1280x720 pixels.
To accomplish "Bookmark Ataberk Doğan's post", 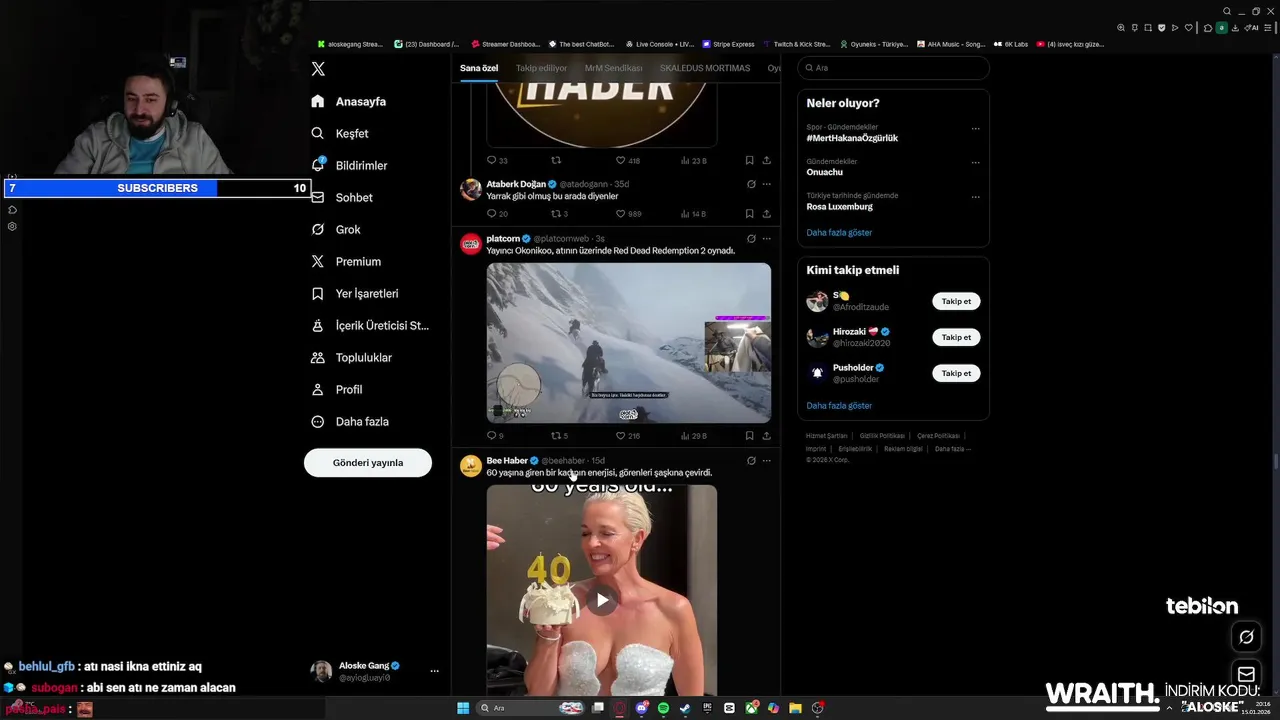I will pos(749,214).
